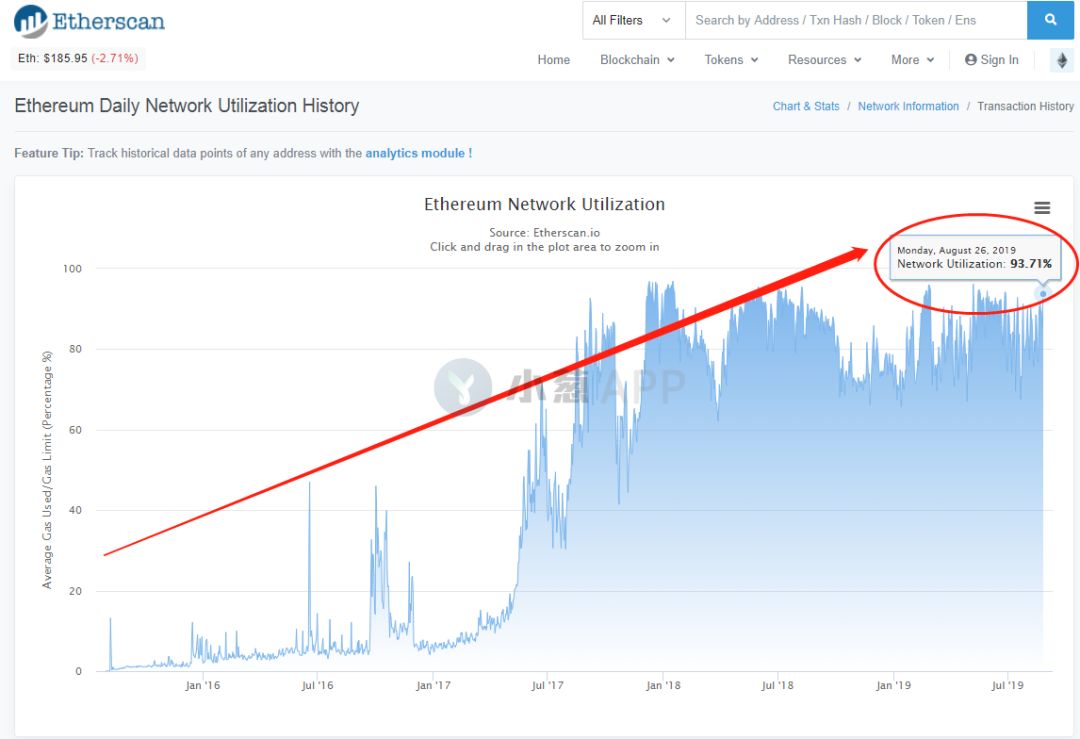Expand the More menu
Viewport: 1080px width, 739px height.
pos(912,60)
